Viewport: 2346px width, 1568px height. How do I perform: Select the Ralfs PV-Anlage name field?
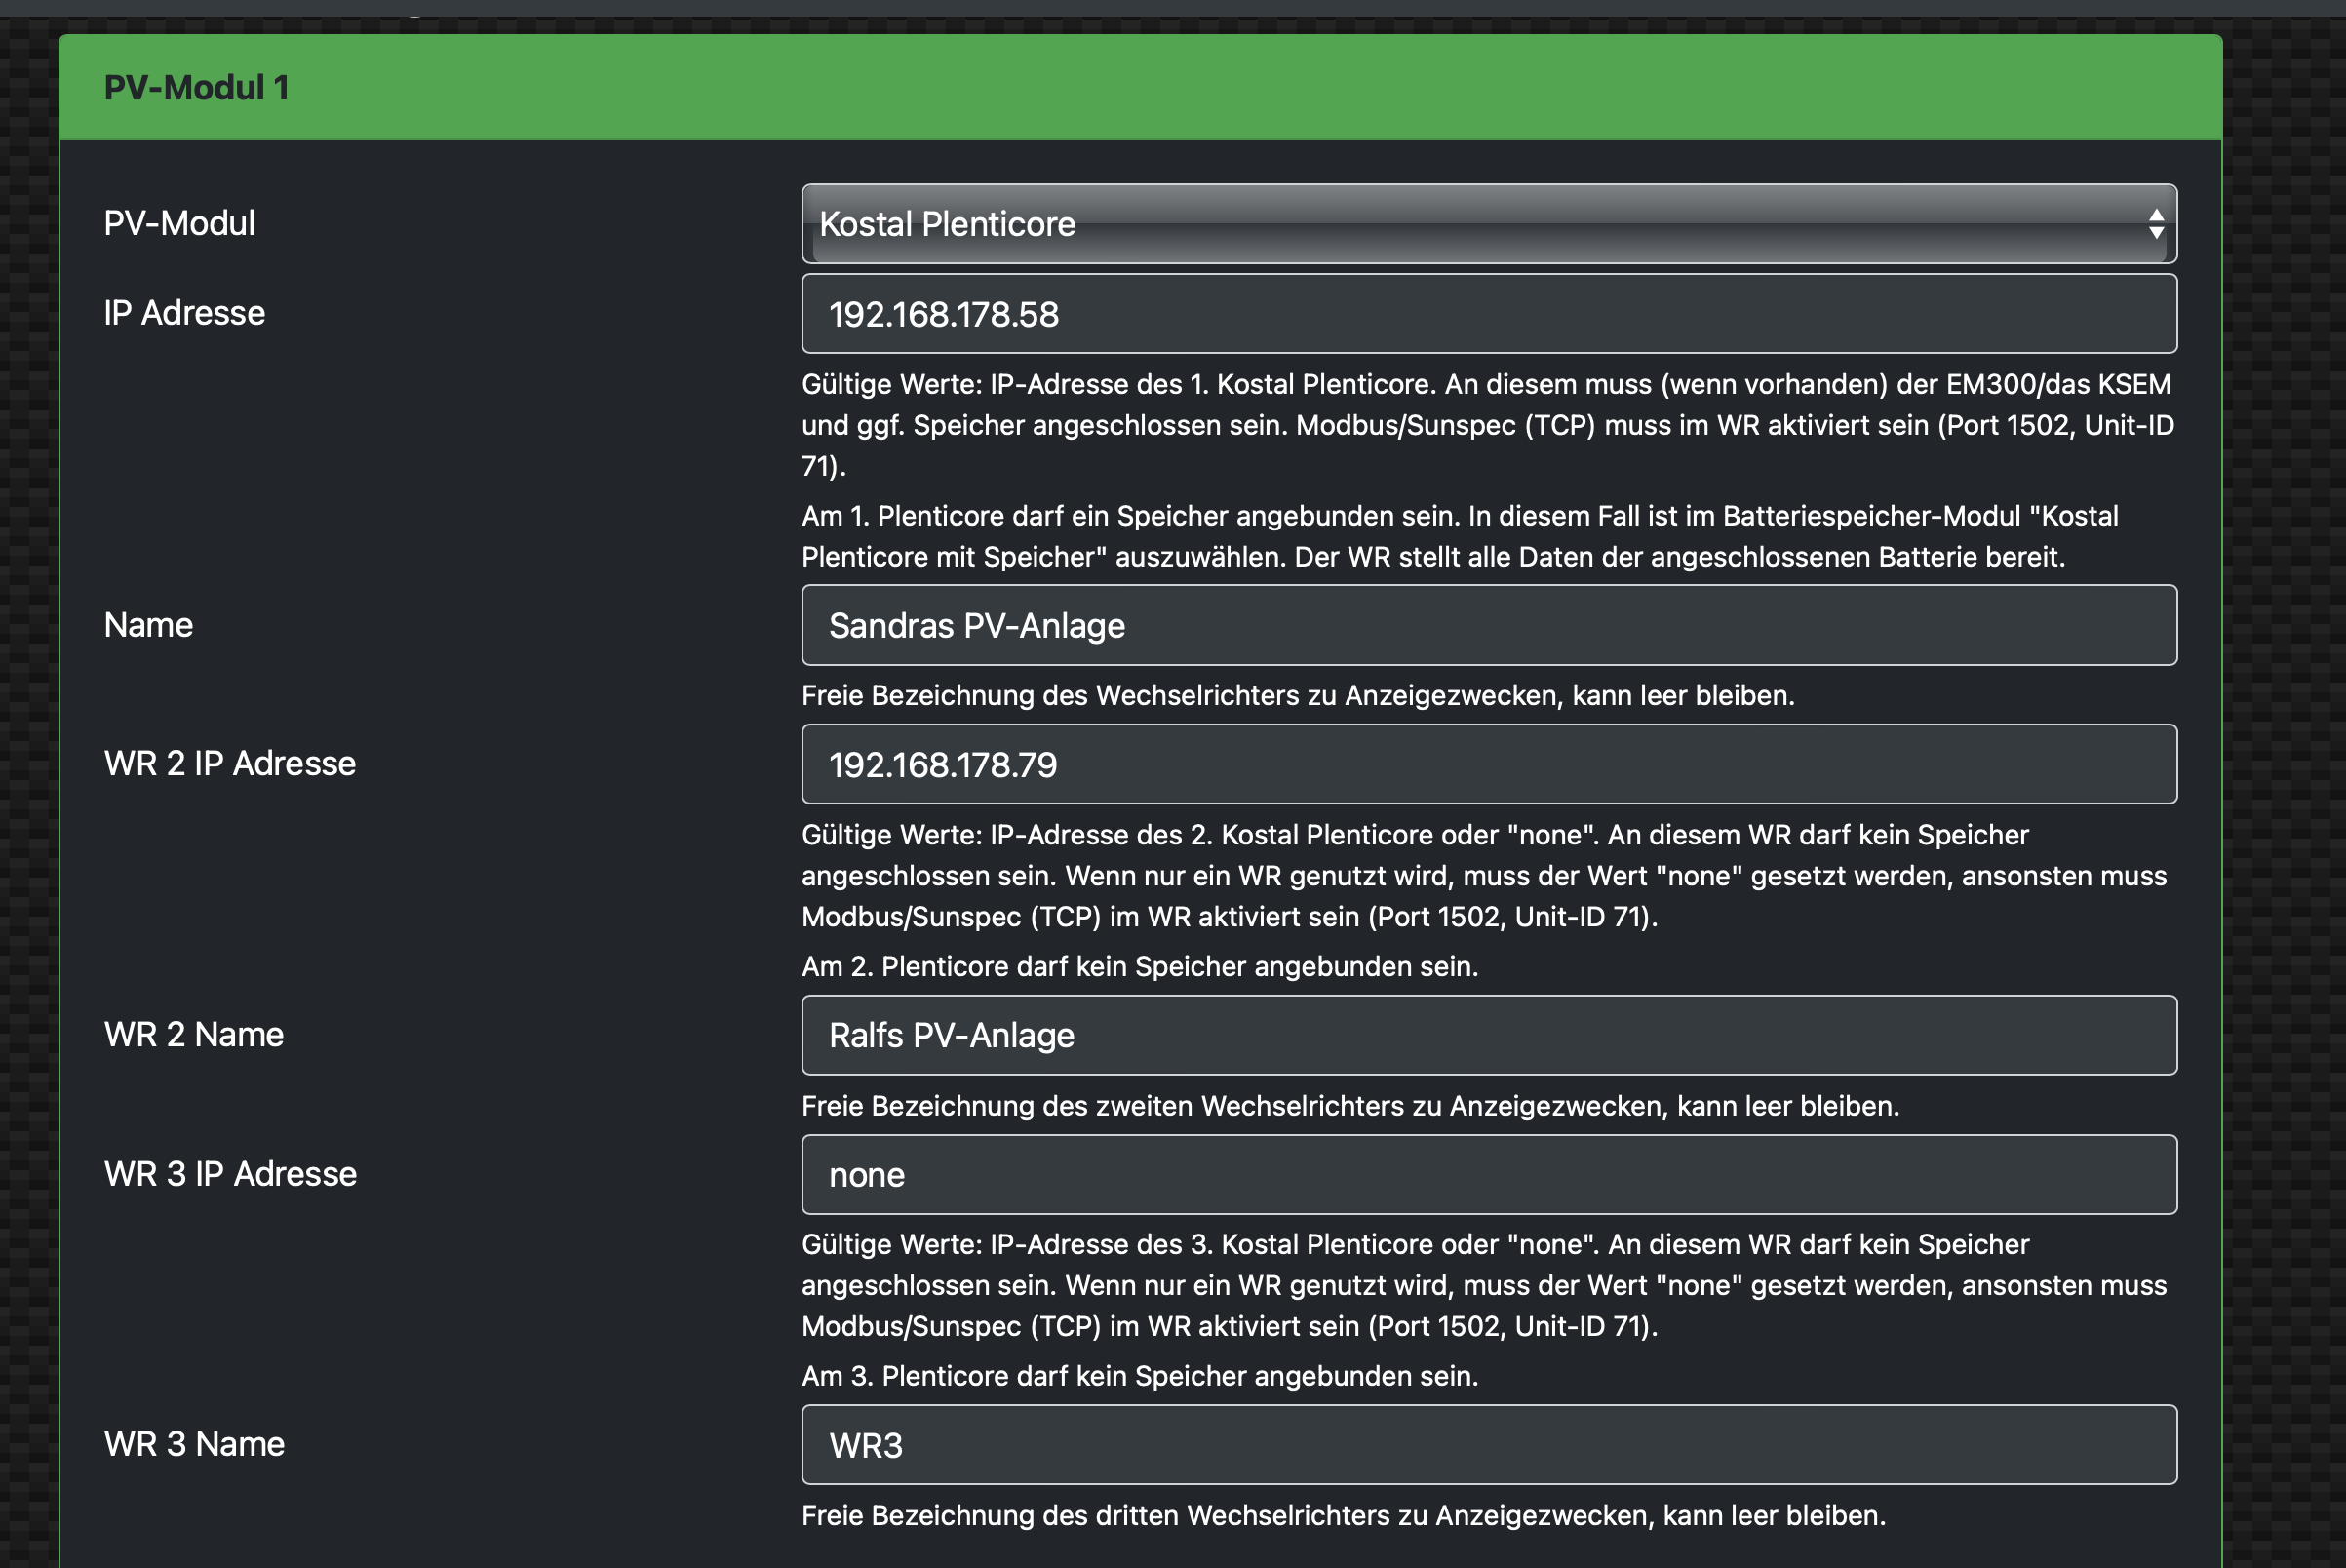[1488, 1035]
